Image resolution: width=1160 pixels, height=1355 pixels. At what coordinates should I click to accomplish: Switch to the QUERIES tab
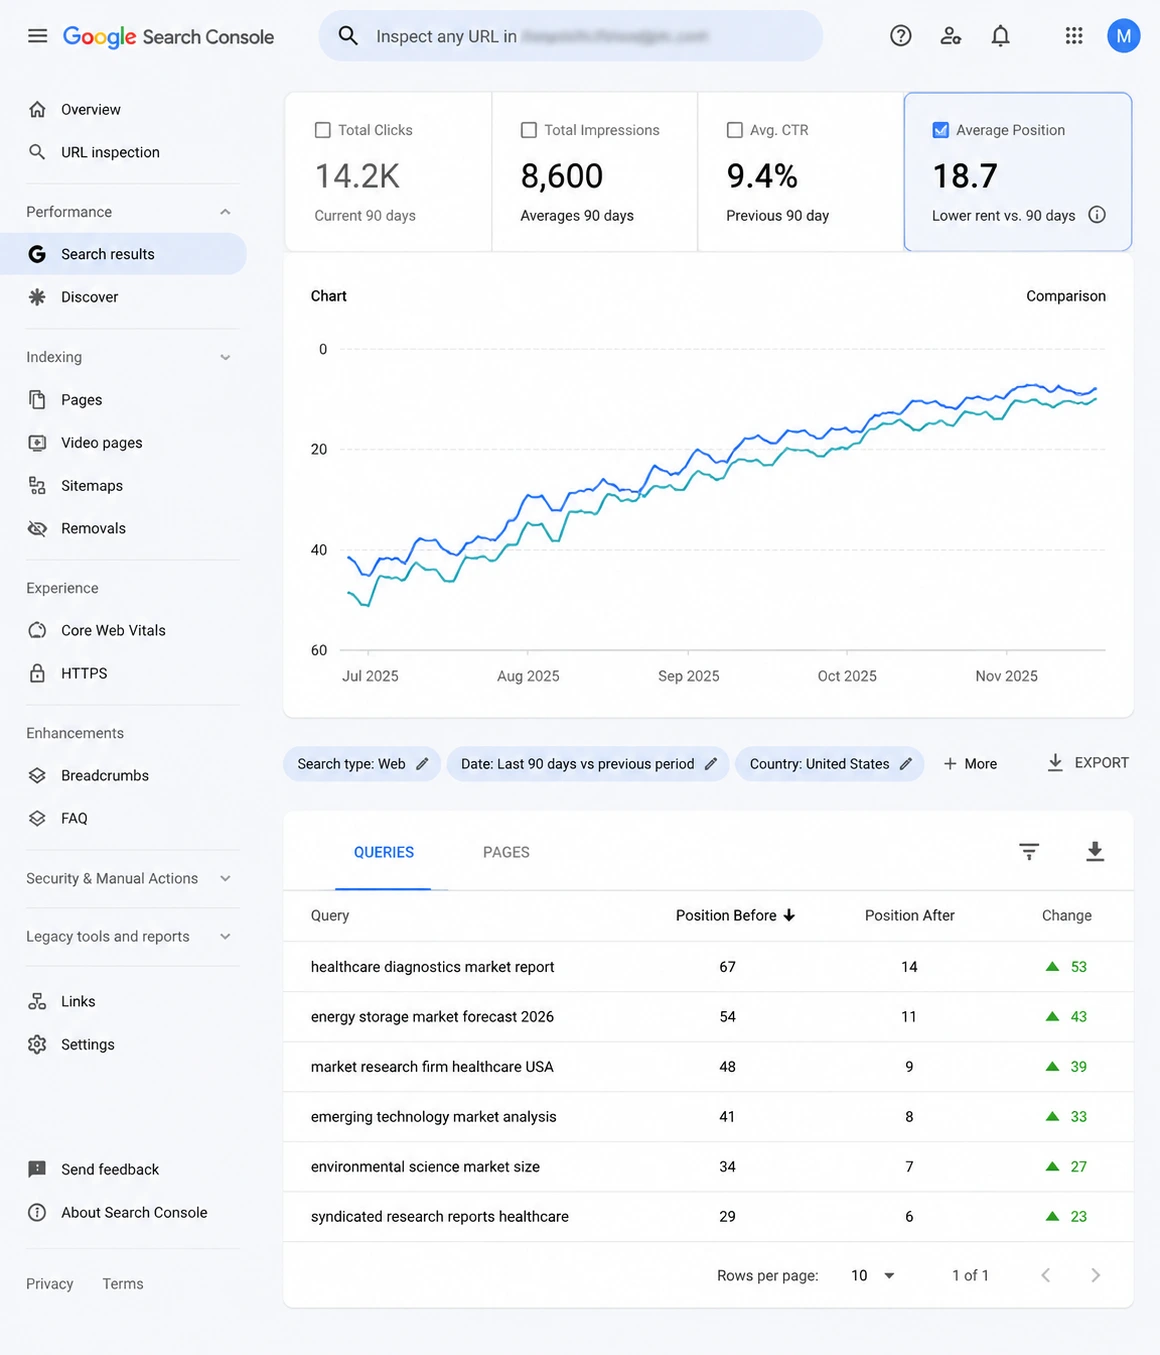point(384,852)
